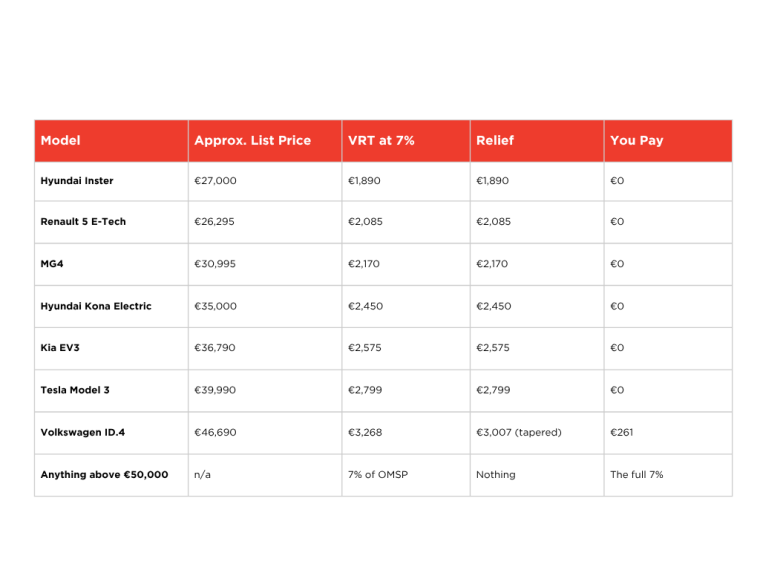
Task: Click list price €30,995
Action: click(x=215, y=264)
